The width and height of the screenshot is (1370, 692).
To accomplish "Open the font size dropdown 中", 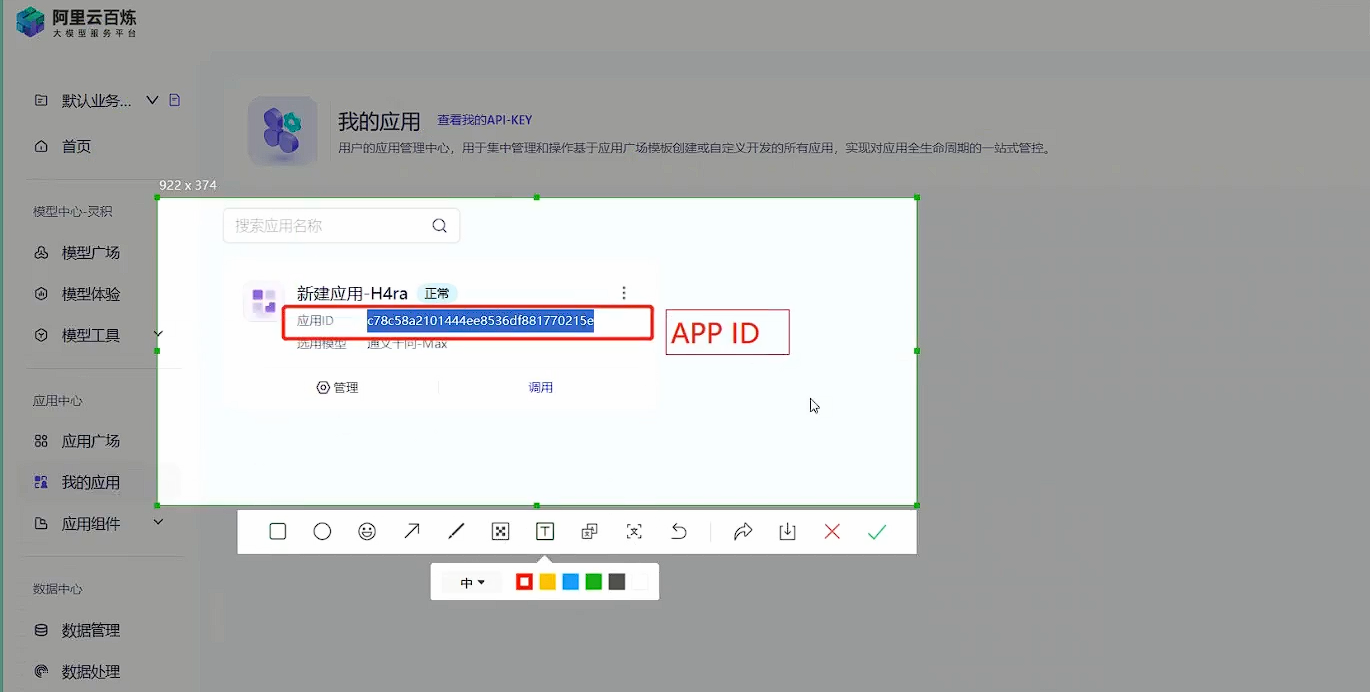I will click(473, 582).
